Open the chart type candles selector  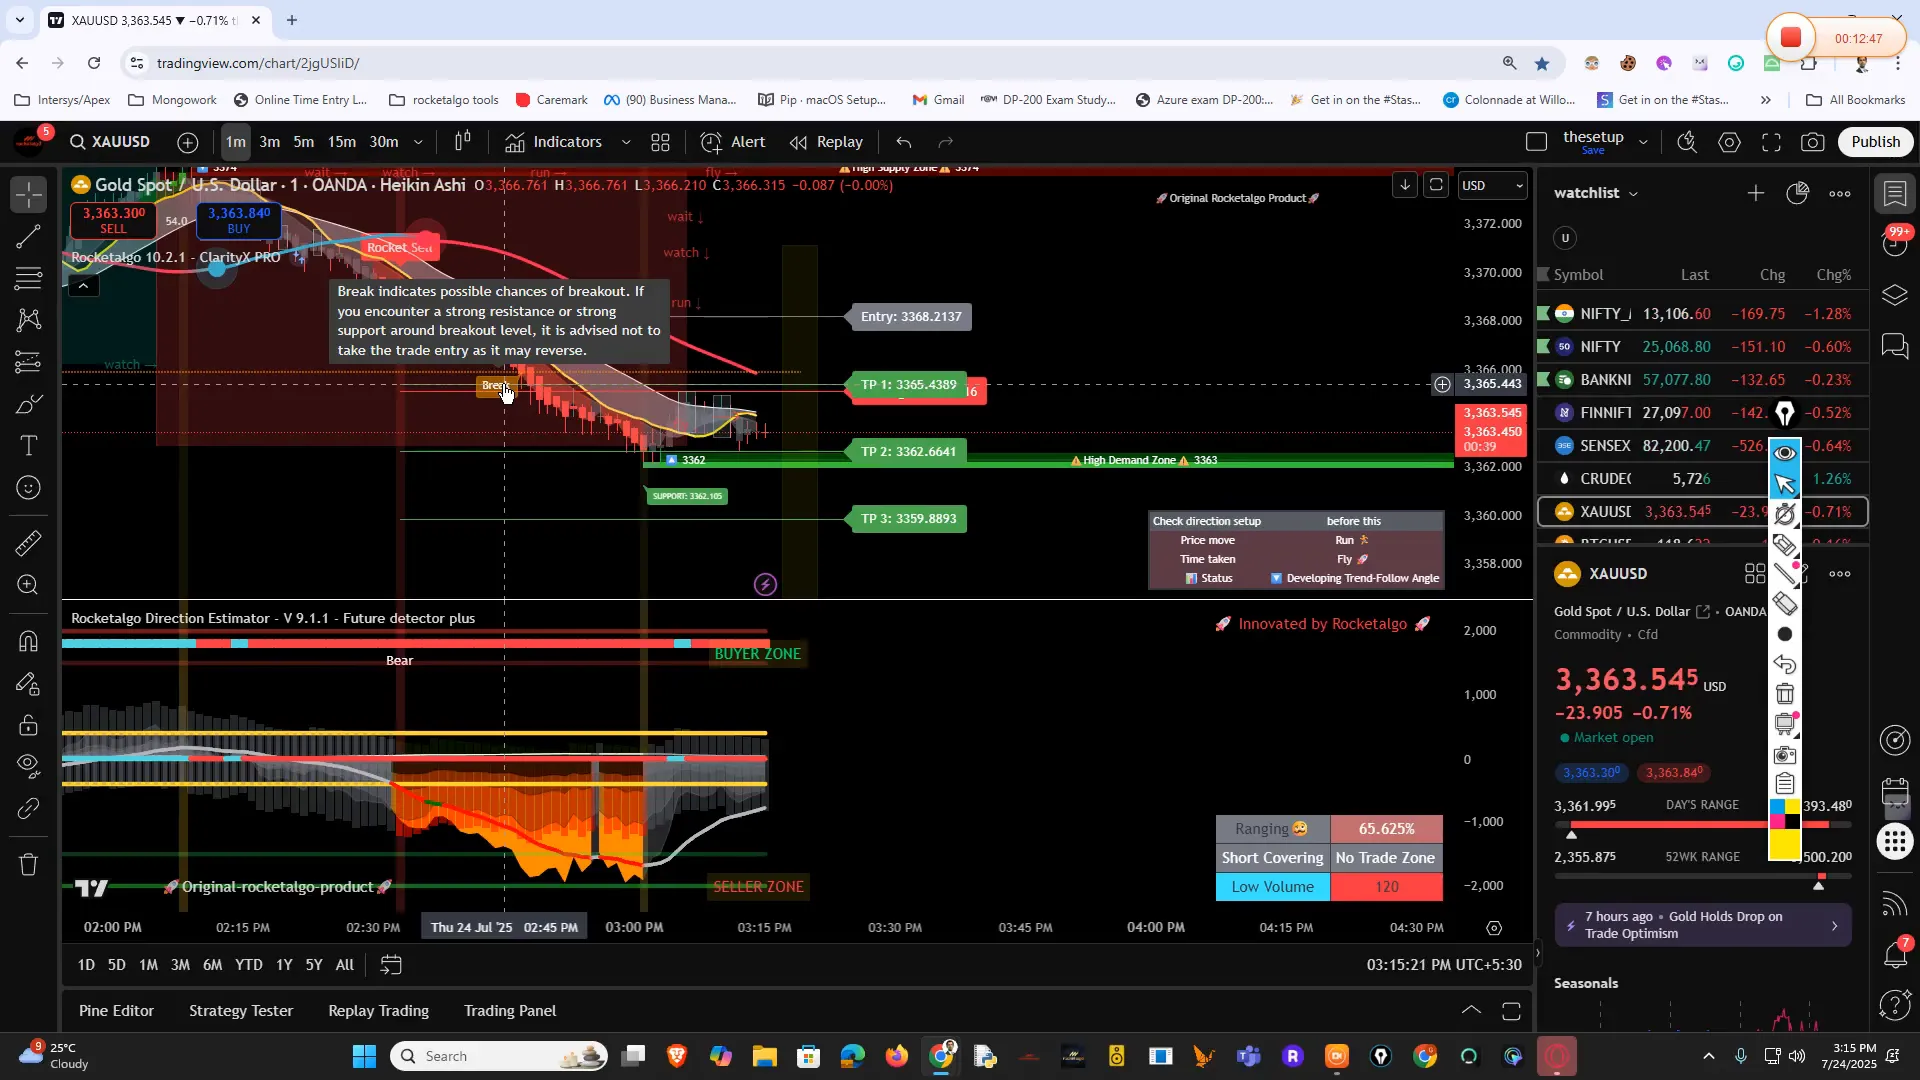click(x=462, y=142)
